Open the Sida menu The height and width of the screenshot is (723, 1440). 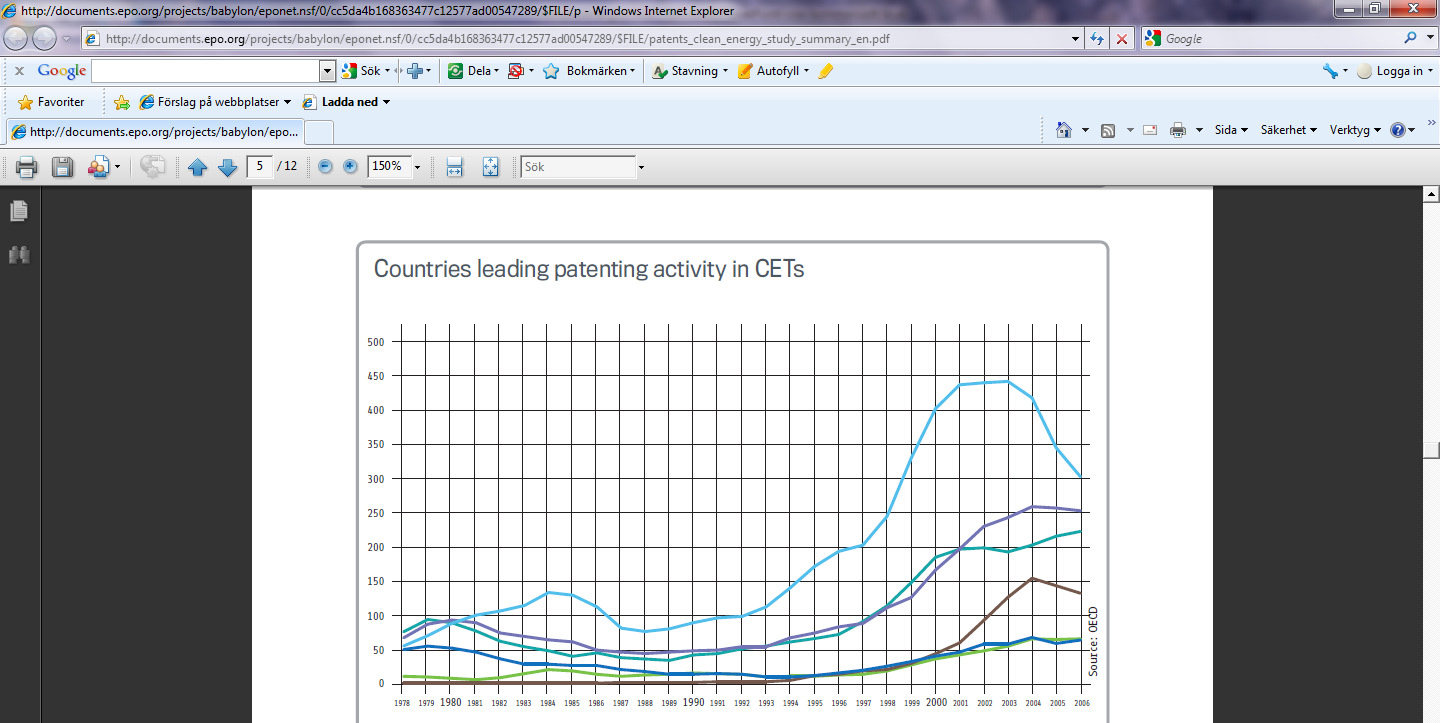point(1231,130)
